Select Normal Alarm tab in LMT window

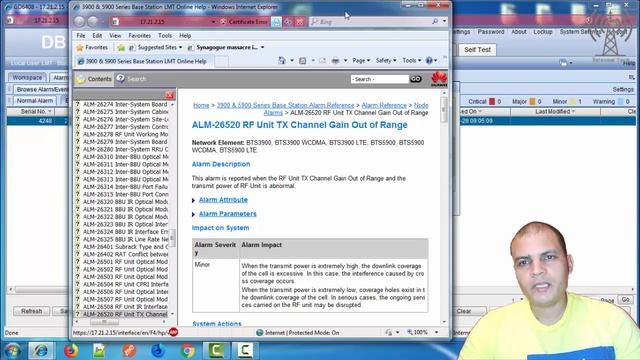(x=35, y=100)
